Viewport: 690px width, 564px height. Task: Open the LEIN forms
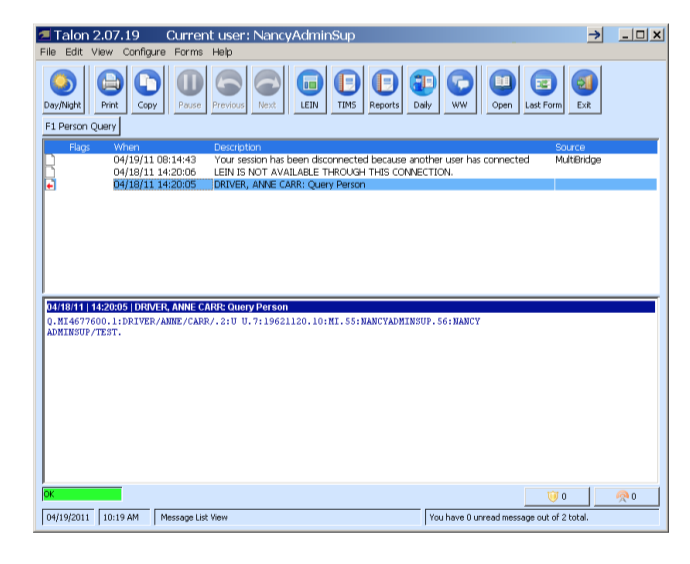pyautogui.click(x=310, y=90)
